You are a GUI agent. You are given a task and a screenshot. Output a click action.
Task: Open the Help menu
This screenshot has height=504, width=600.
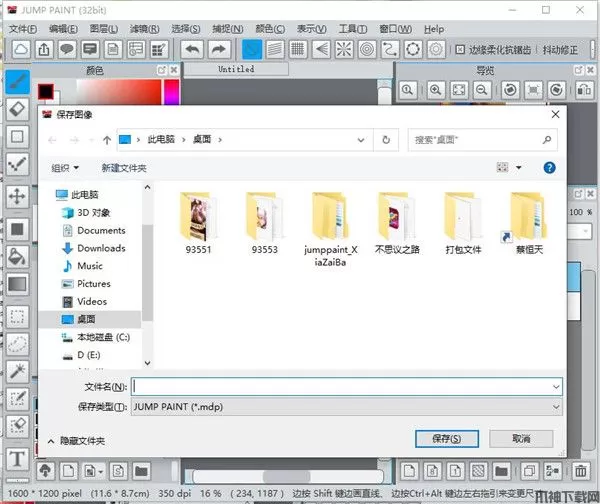[434, 29]
